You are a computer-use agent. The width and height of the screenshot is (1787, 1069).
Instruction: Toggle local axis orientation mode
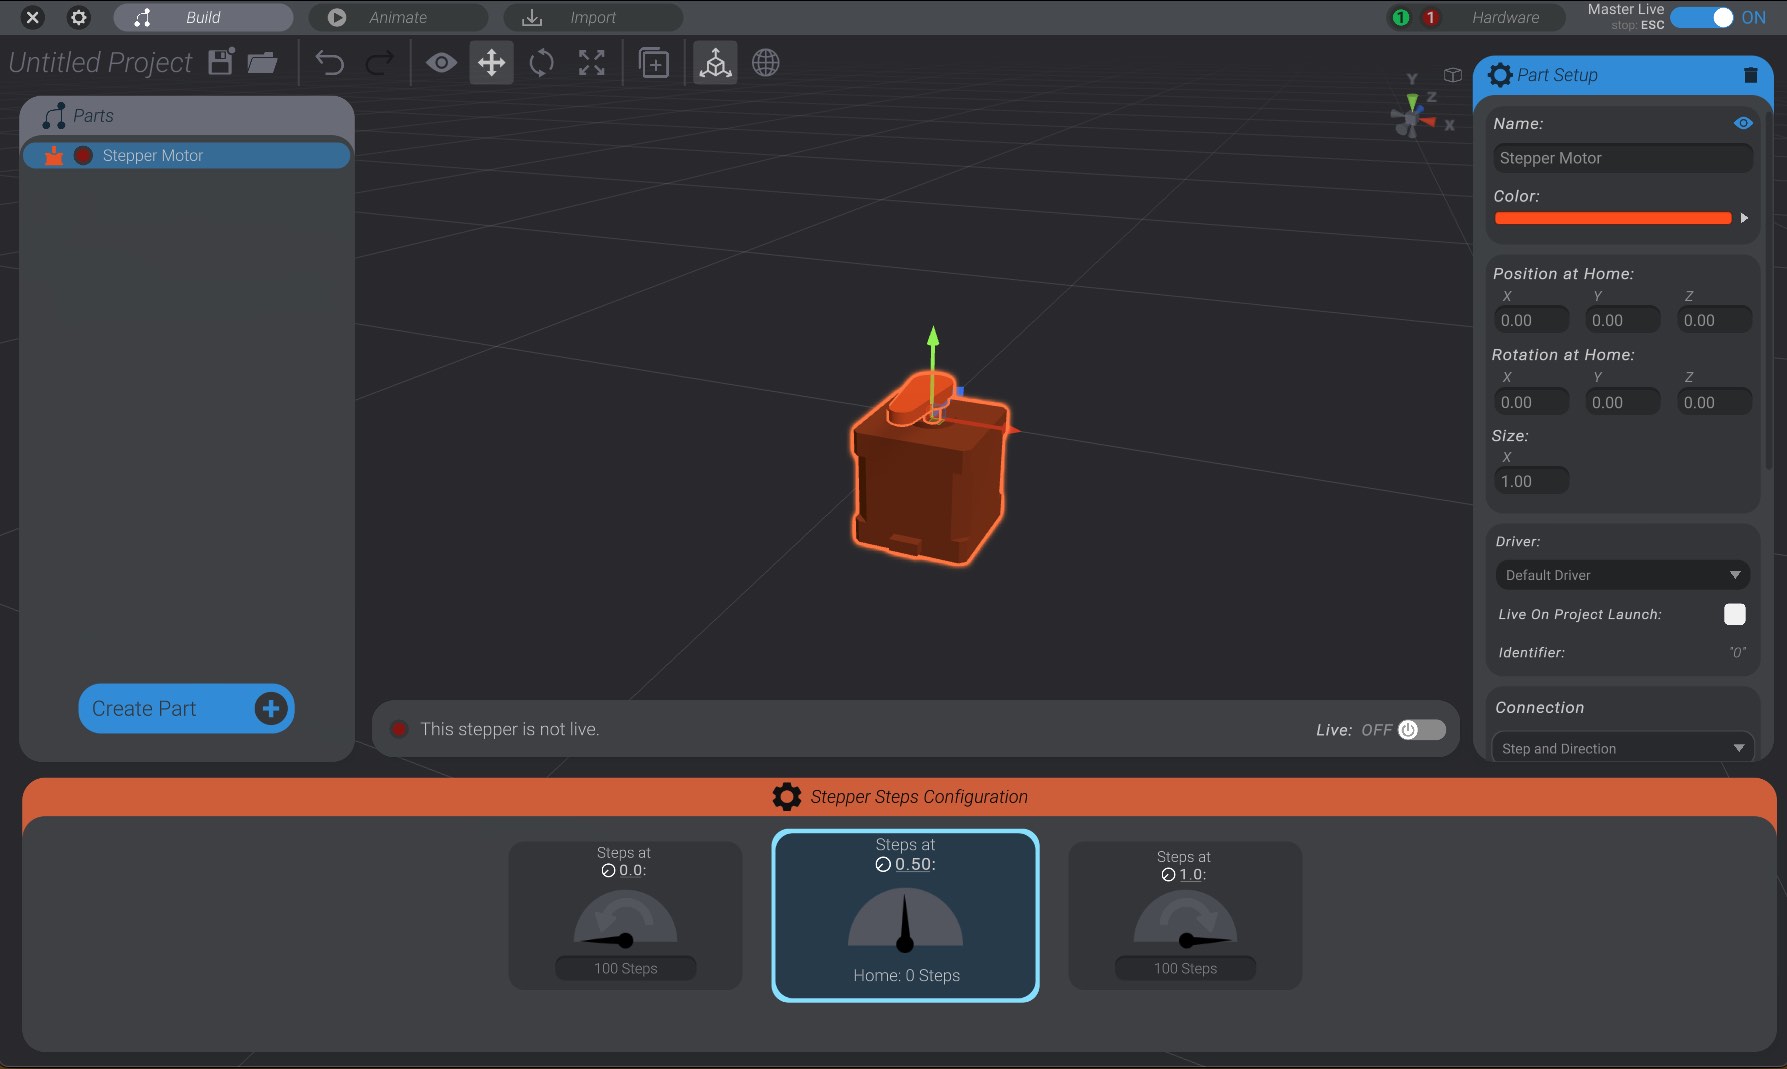pos(714,62)
